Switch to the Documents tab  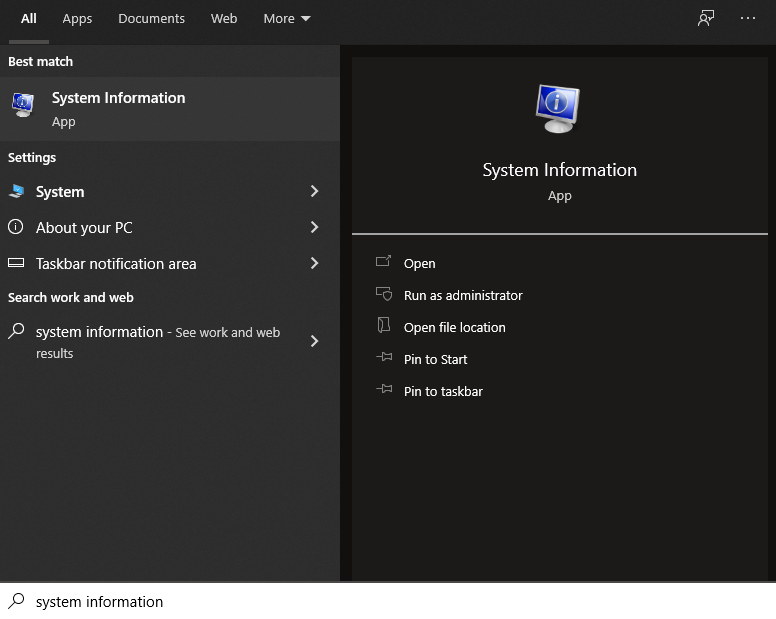coord(151,19)
